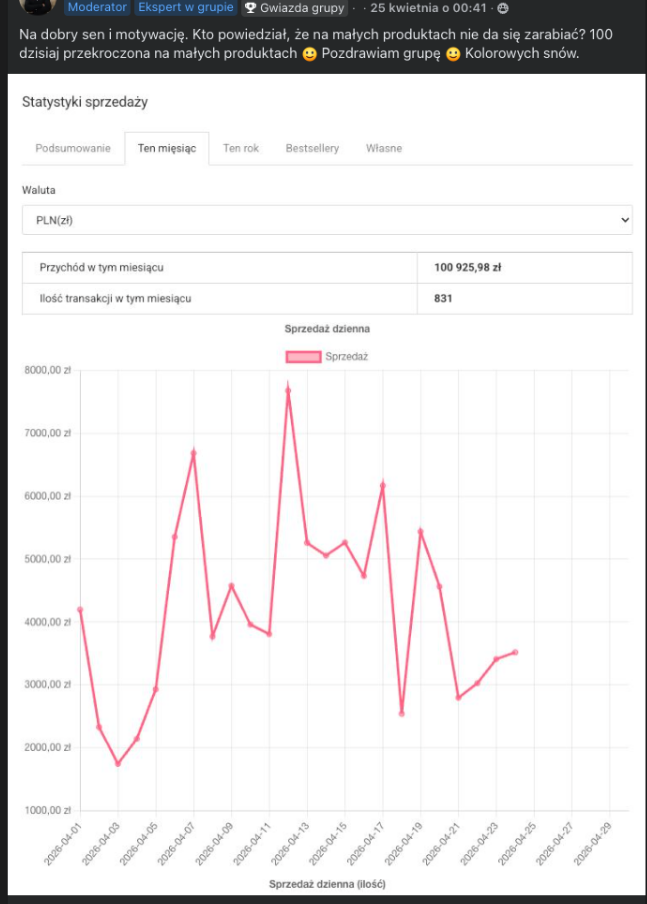Click the lowest data point on 2026-04-03
The width and height of the screenshot is (647, 904).
pyautogui.click(x=118, y=764)
